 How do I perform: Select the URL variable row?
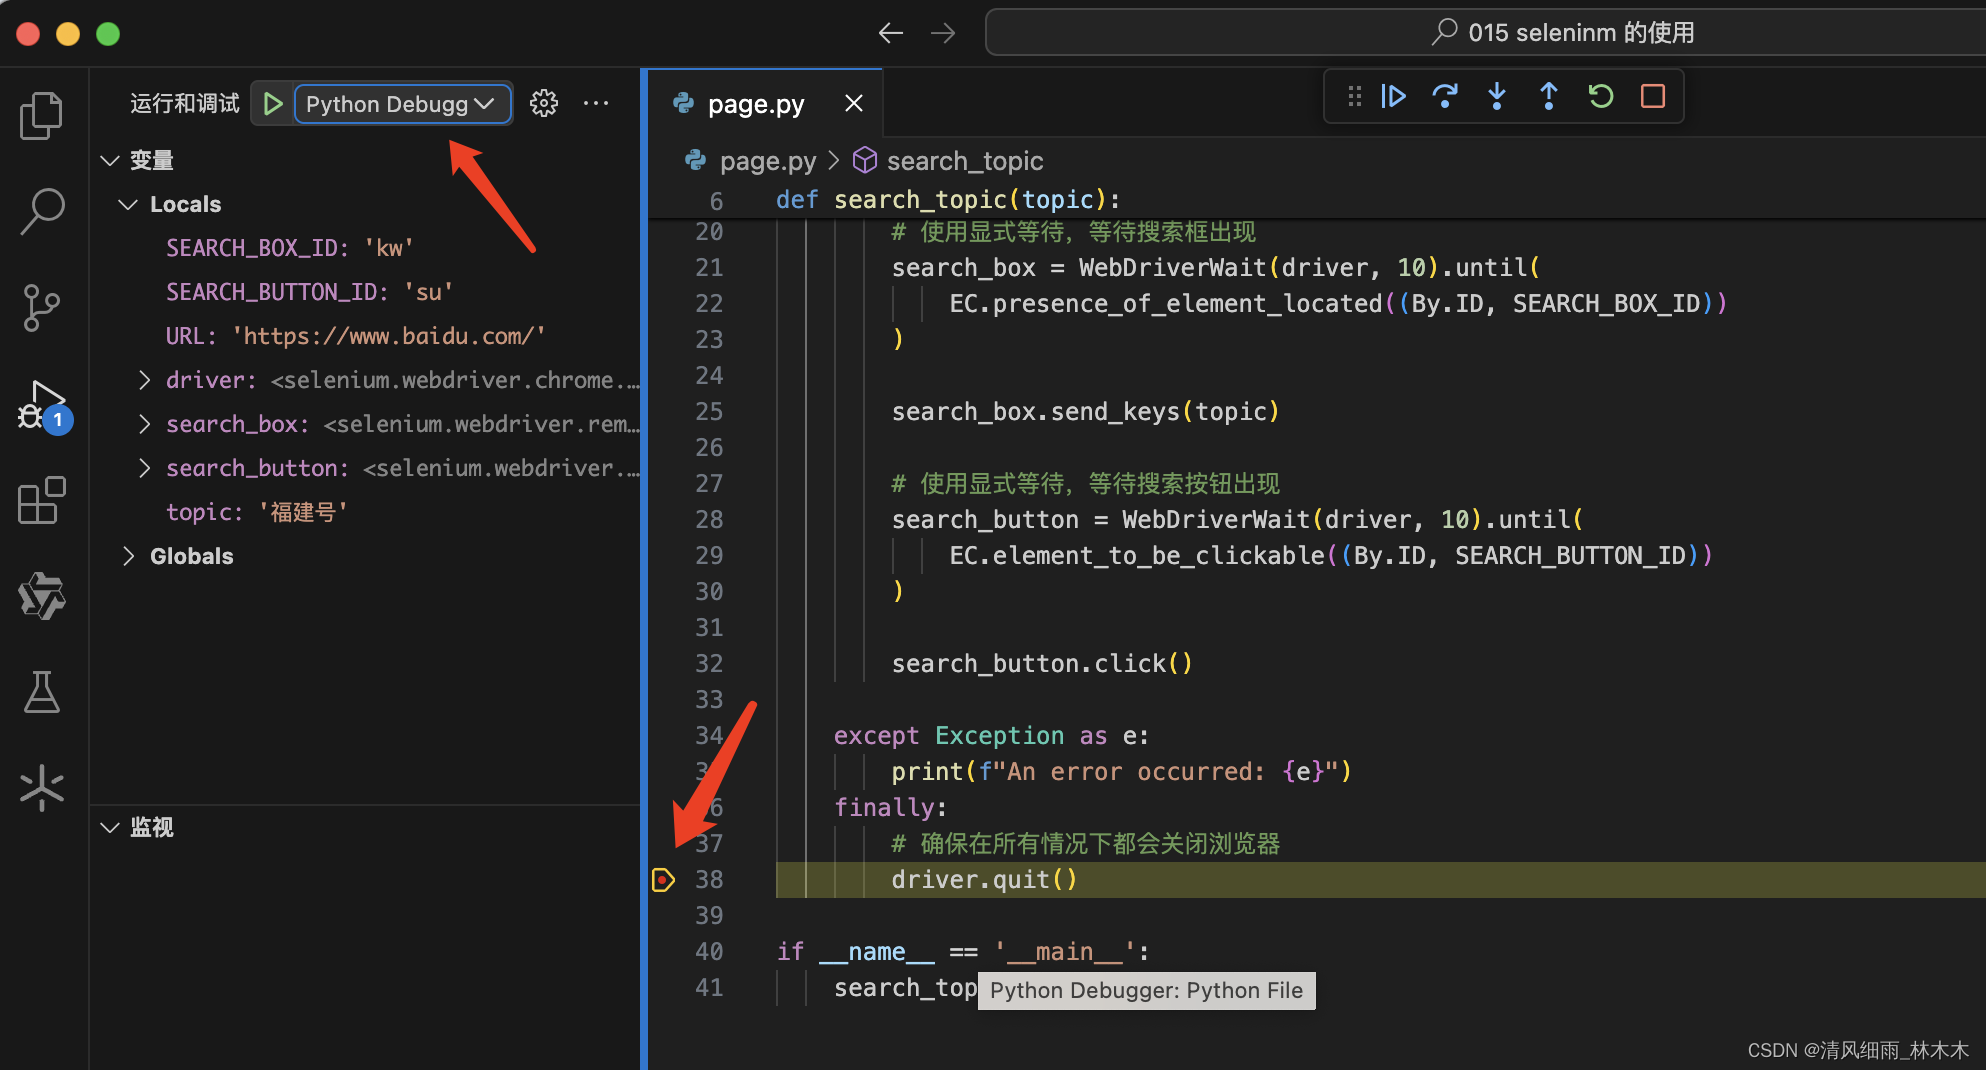[x=364, y=336]
